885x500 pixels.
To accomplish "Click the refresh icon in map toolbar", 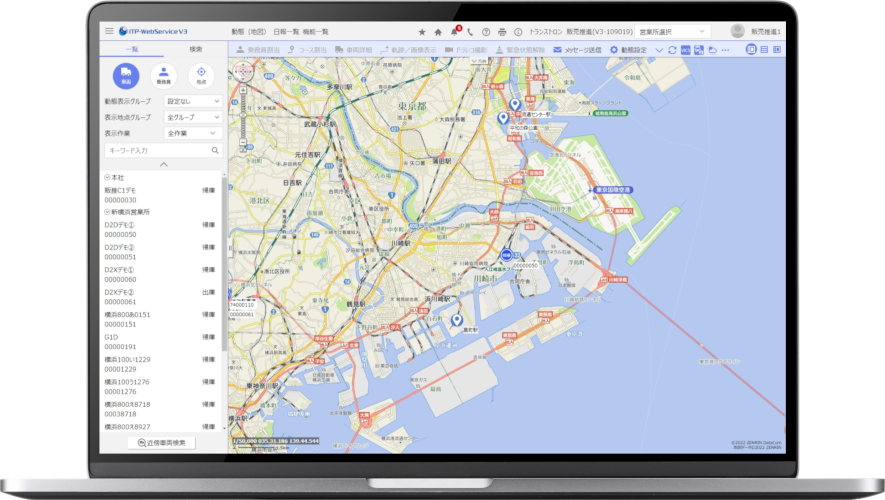I will [672, 49].
